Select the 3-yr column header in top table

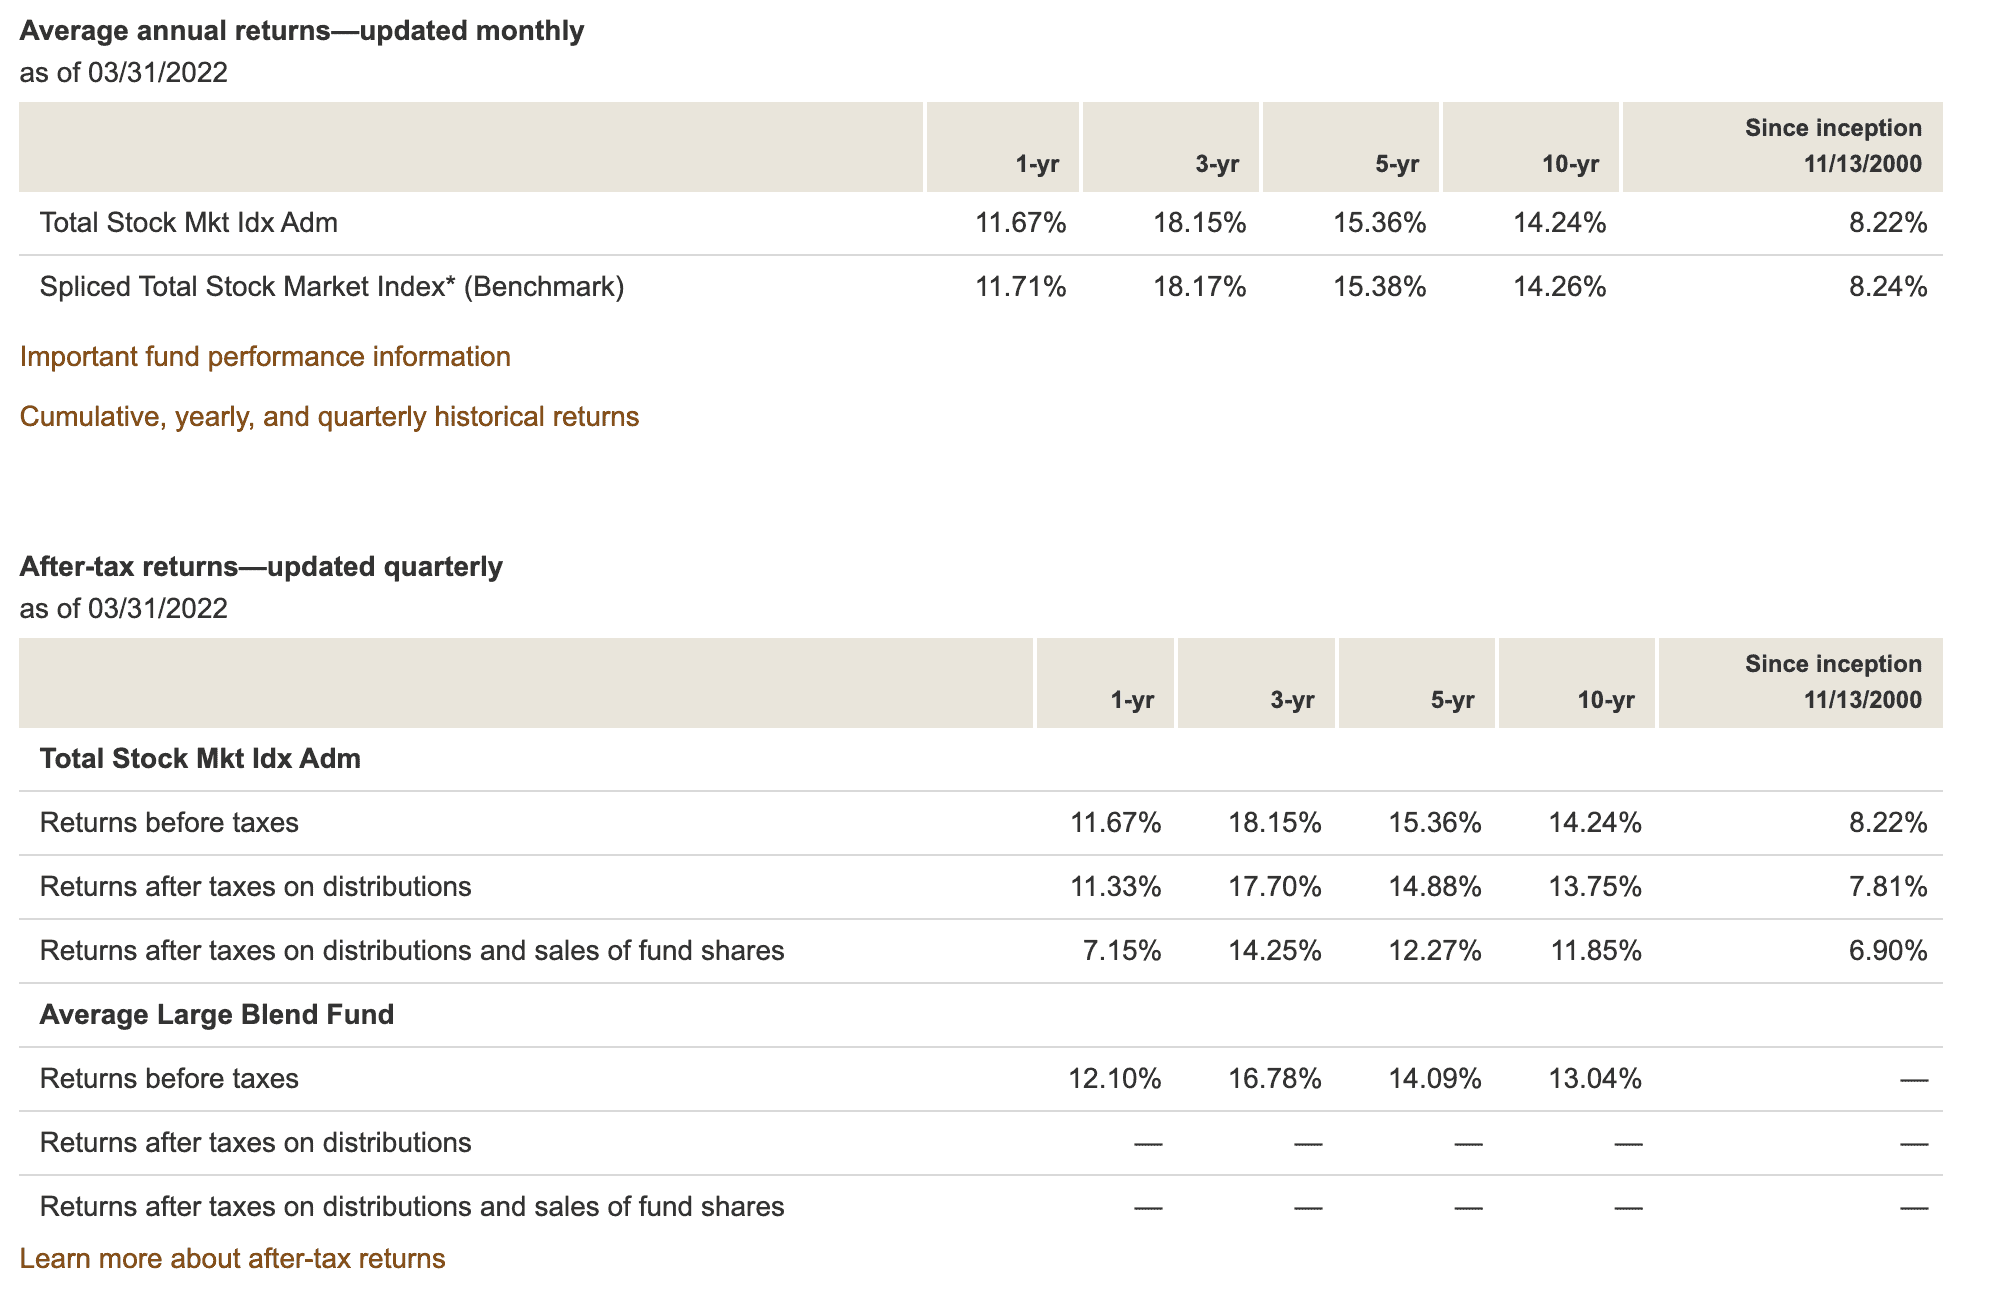pyautogui.click(x=1218, y=163)
